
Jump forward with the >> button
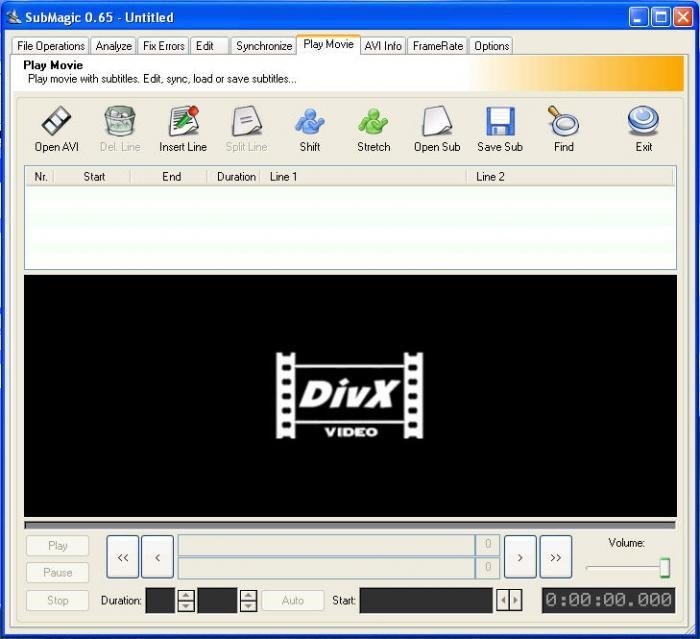[556, 557]
